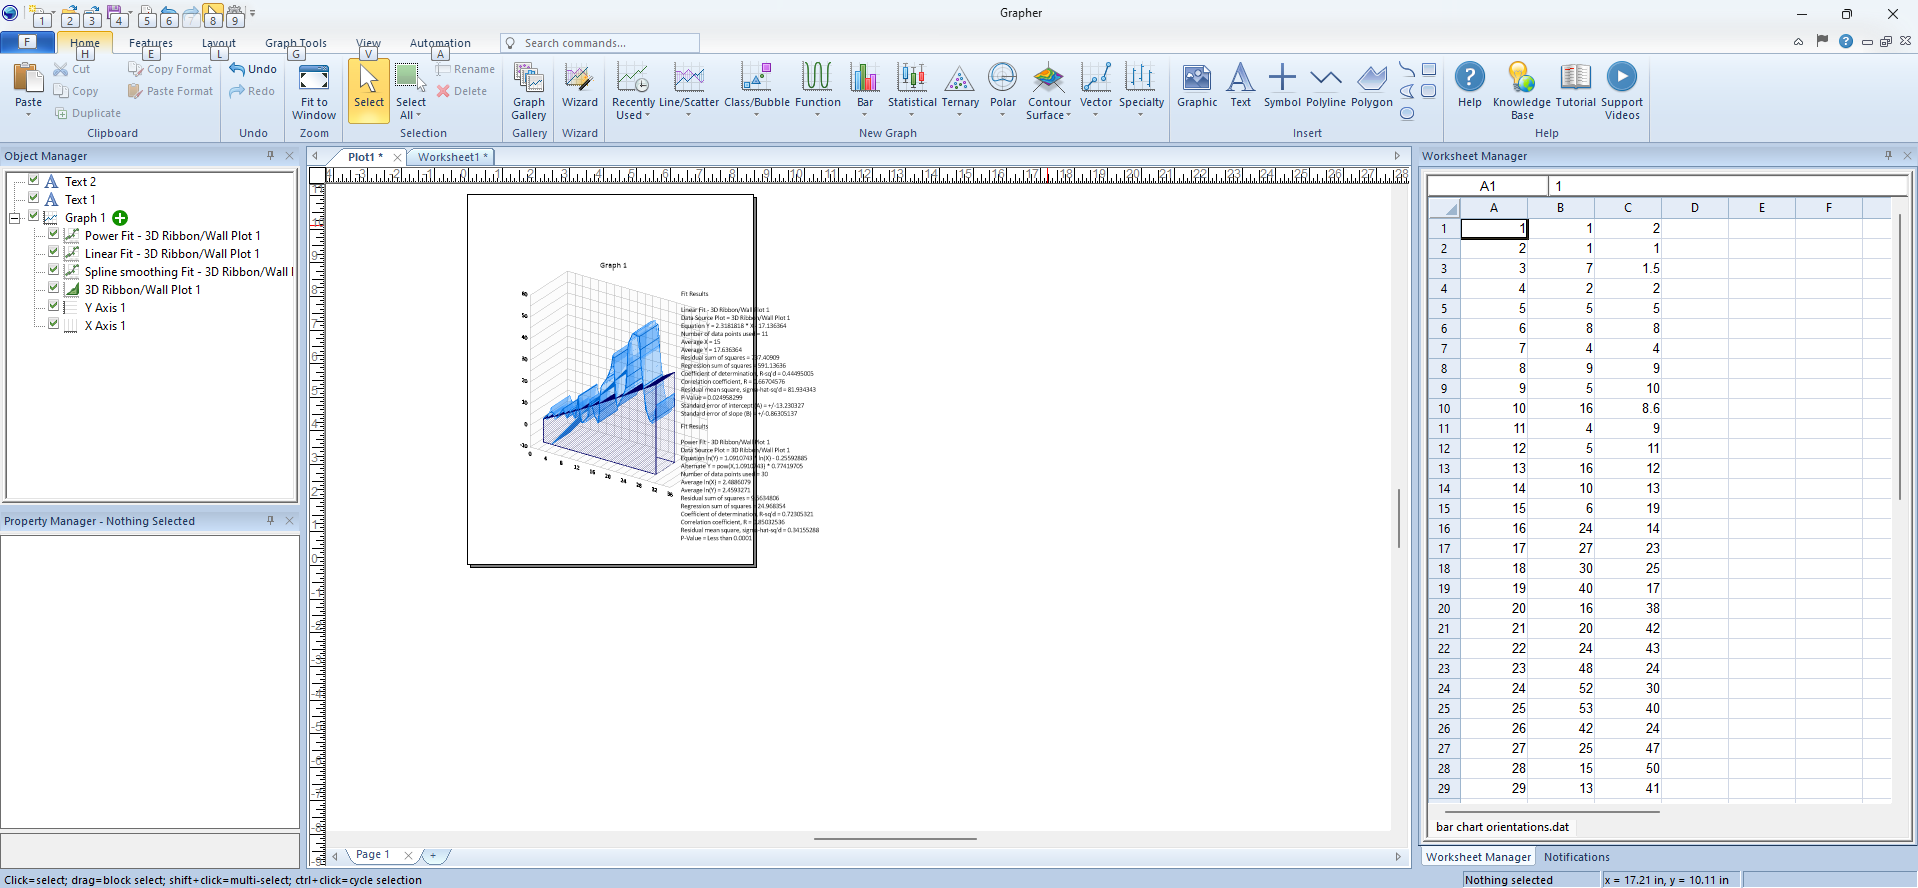Open the Contour Surface dropdown
This screenshot has height=888, width=1918.
[1049, 91]
